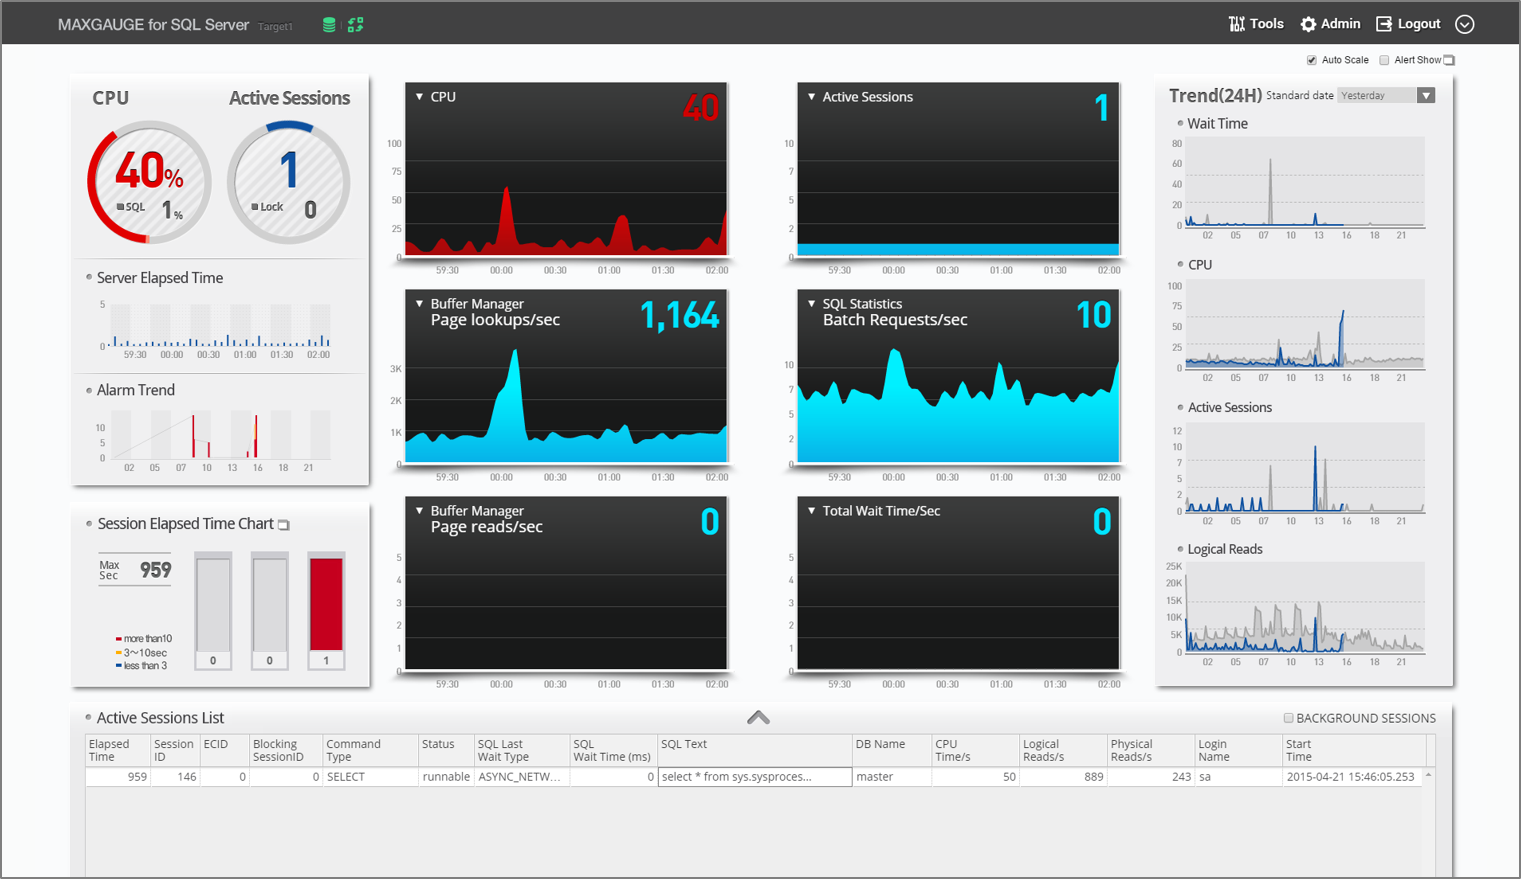Click the Server Elapsed Time chart
Image resolution: width=1521 pixels, height=879 pixels.
[x=220, y=325]
